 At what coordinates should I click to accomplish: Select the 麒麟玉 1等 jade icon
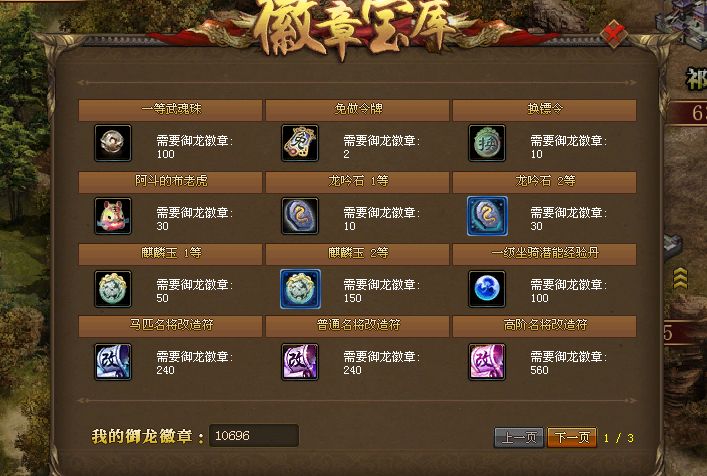pyautogui.click(x=113, y=289)
